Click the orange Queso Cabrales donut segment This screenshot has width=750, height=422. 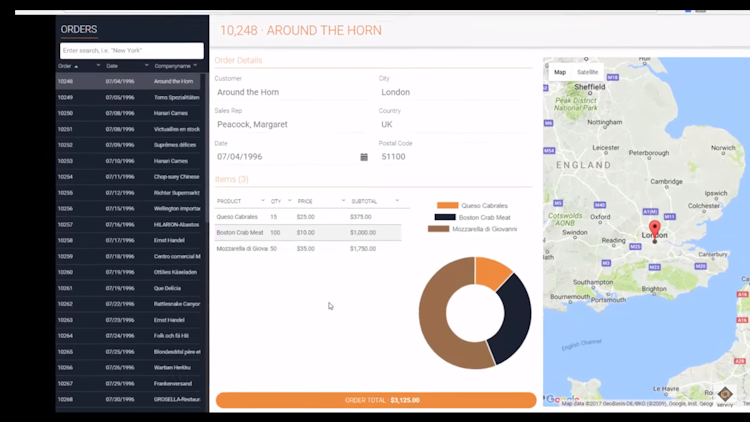[x=493, y=273]
